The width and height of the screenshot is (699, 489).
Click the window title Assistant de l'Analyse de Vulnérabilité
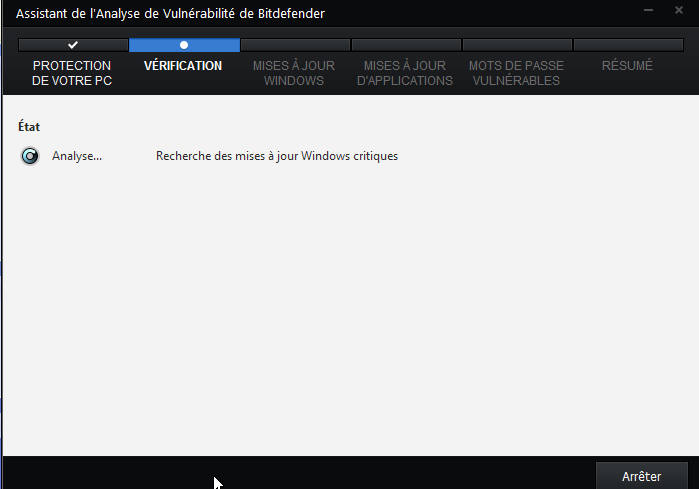click(170, 13)
